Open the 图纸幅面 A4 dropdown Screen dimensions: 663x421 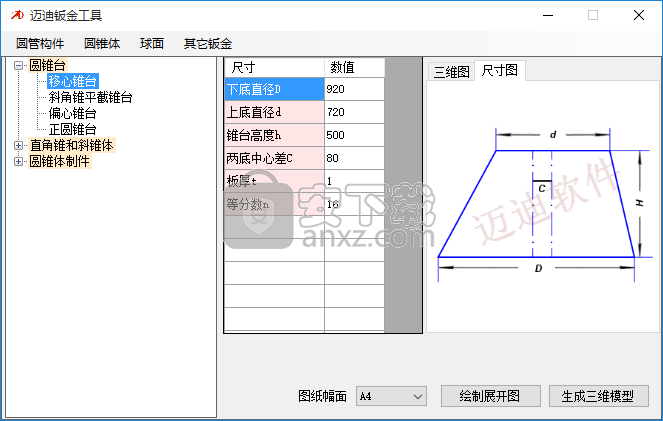point(391,396)
